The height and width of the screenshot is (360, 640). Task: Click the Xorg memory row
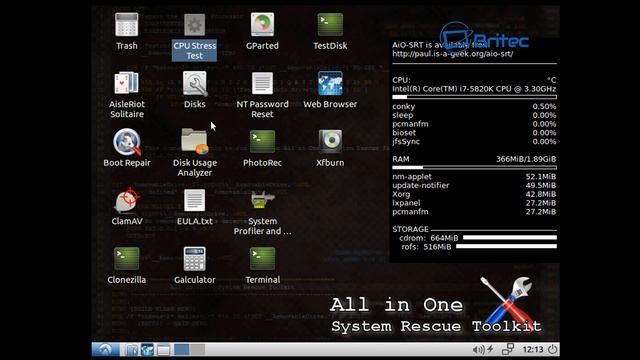point(474,194)
